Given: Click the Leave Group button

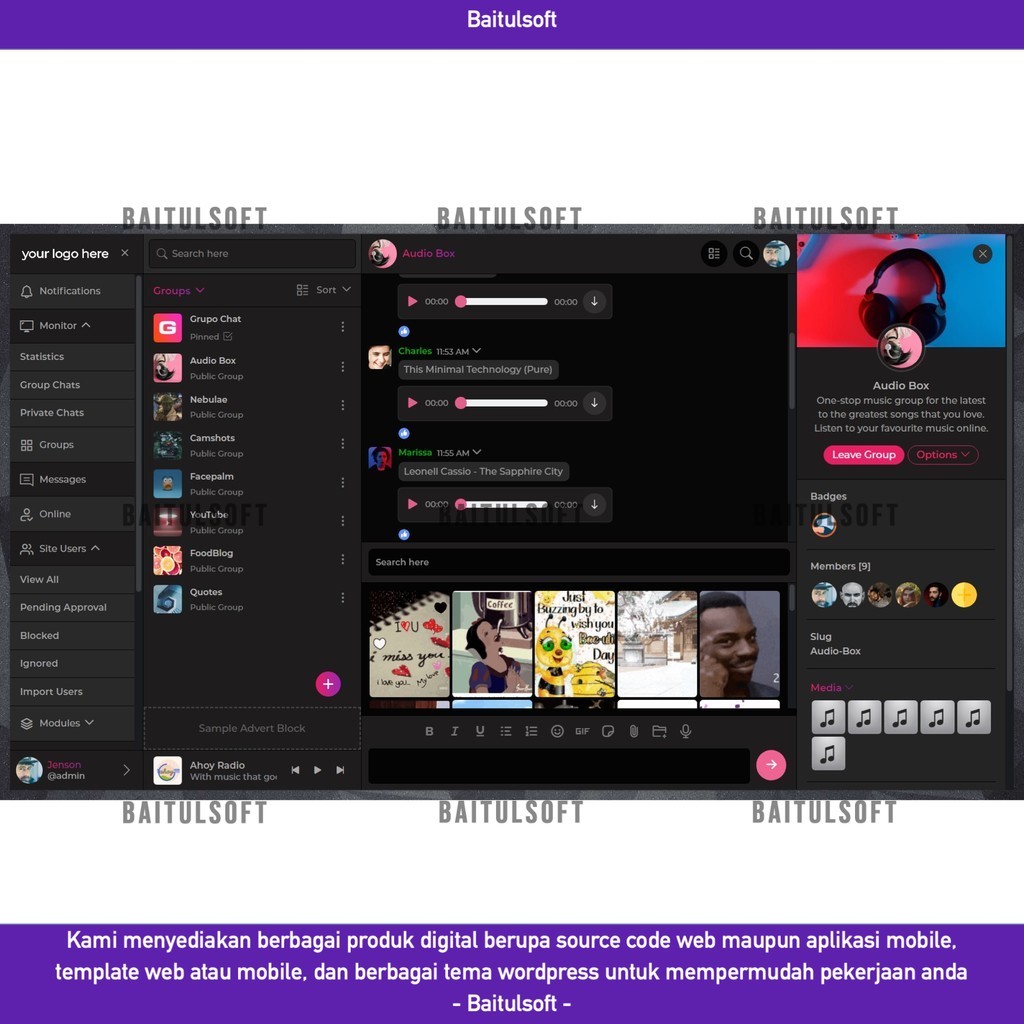Looking at the screenshot, I should 863,455.
